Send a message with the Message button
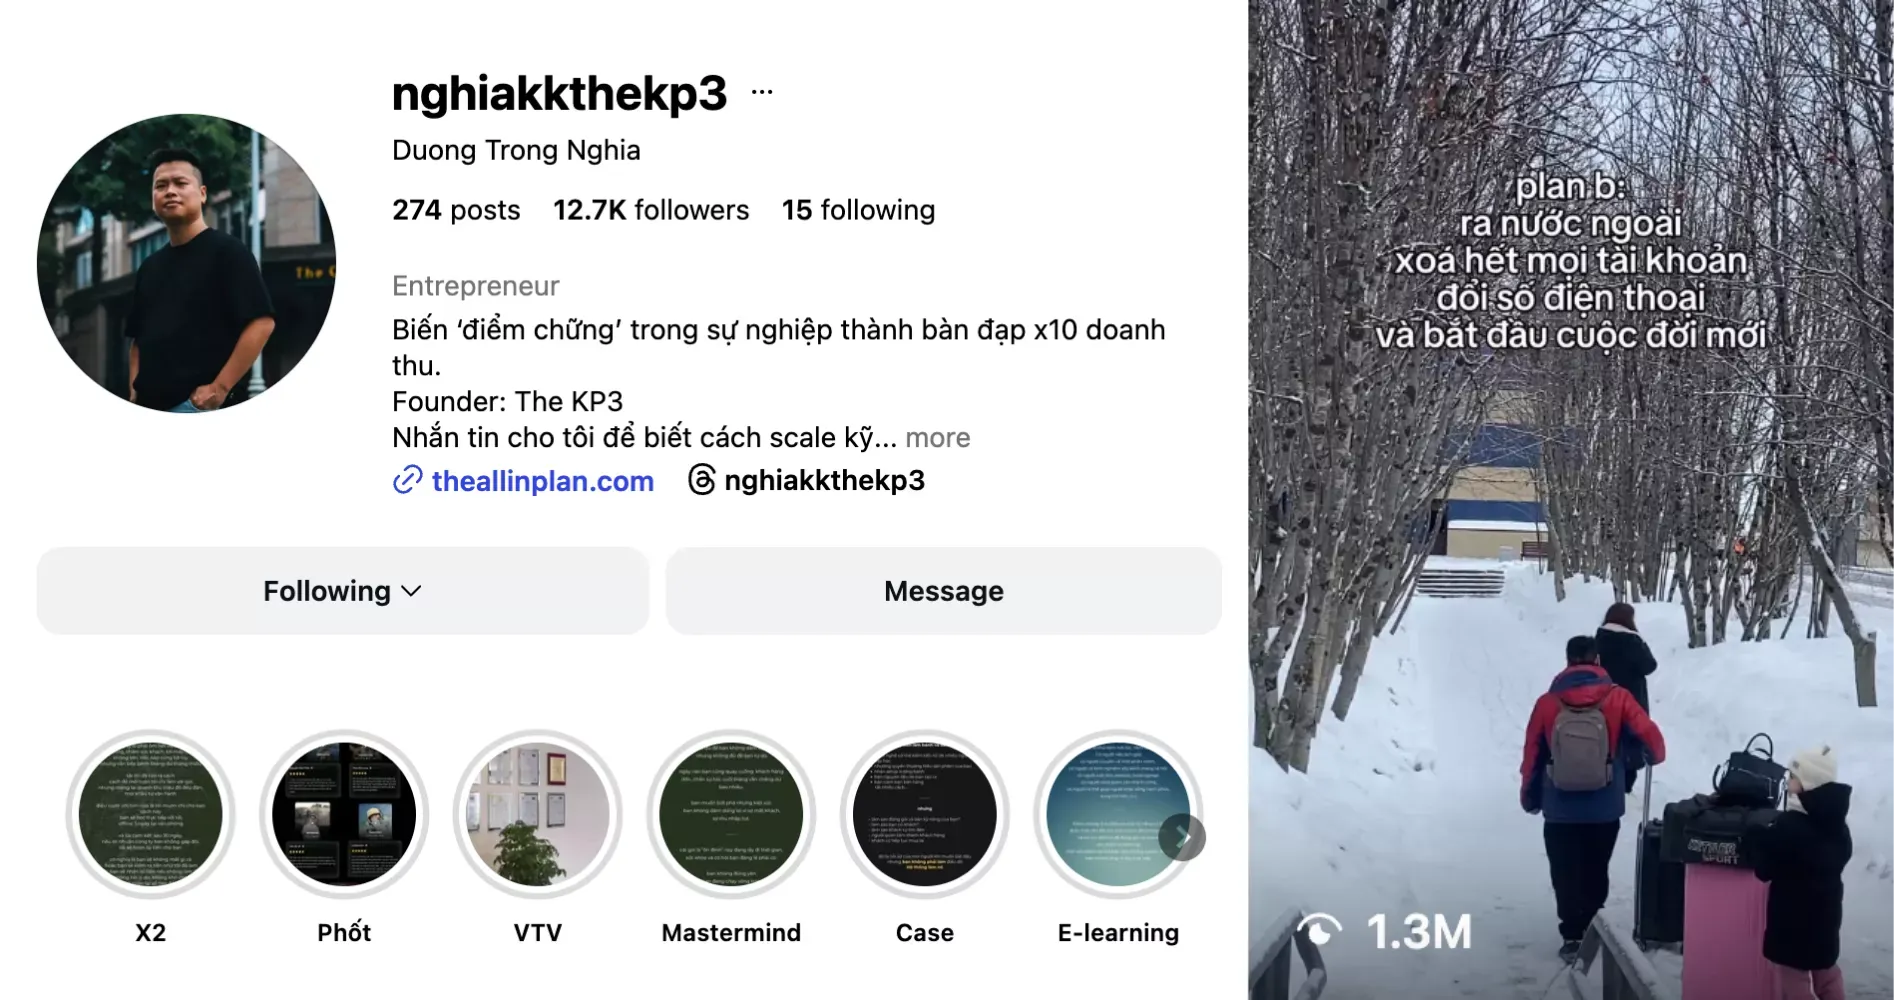The image size is (1894, 1000). click(x=944, y=591)
